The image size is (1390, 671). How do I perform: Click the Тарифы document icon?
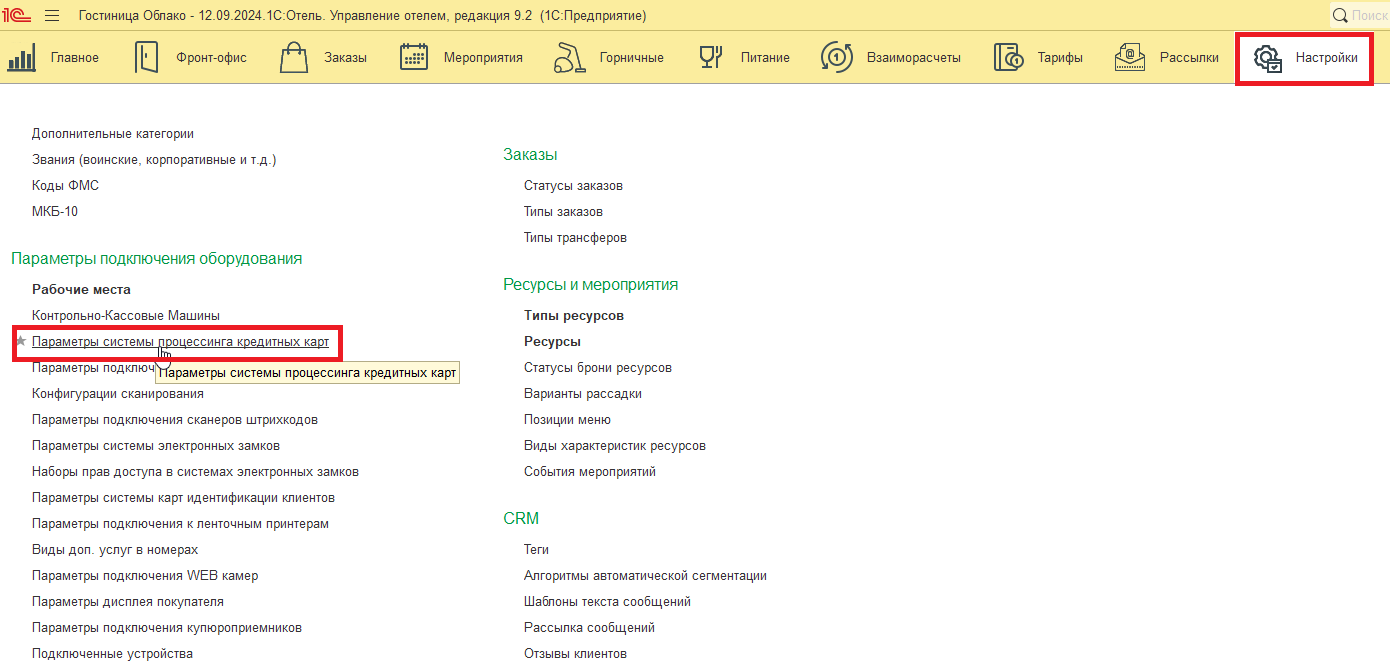coord(1008,57)
